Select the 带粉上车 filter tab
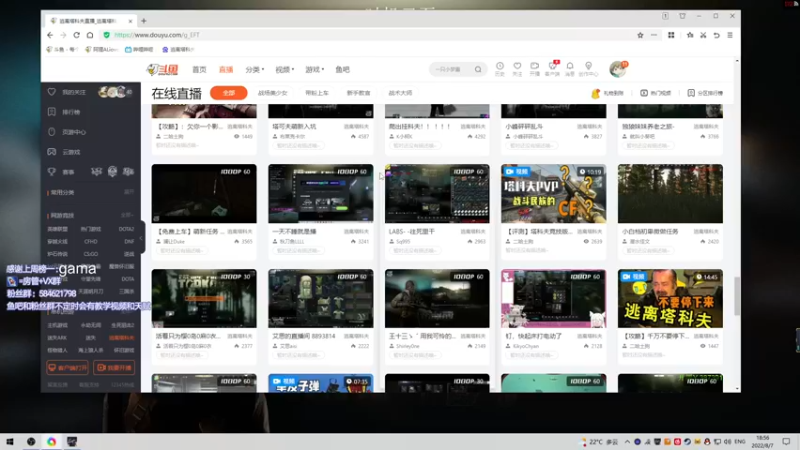Image resolution: width=800 pixels, height=450 pixels. click(317, 93)
